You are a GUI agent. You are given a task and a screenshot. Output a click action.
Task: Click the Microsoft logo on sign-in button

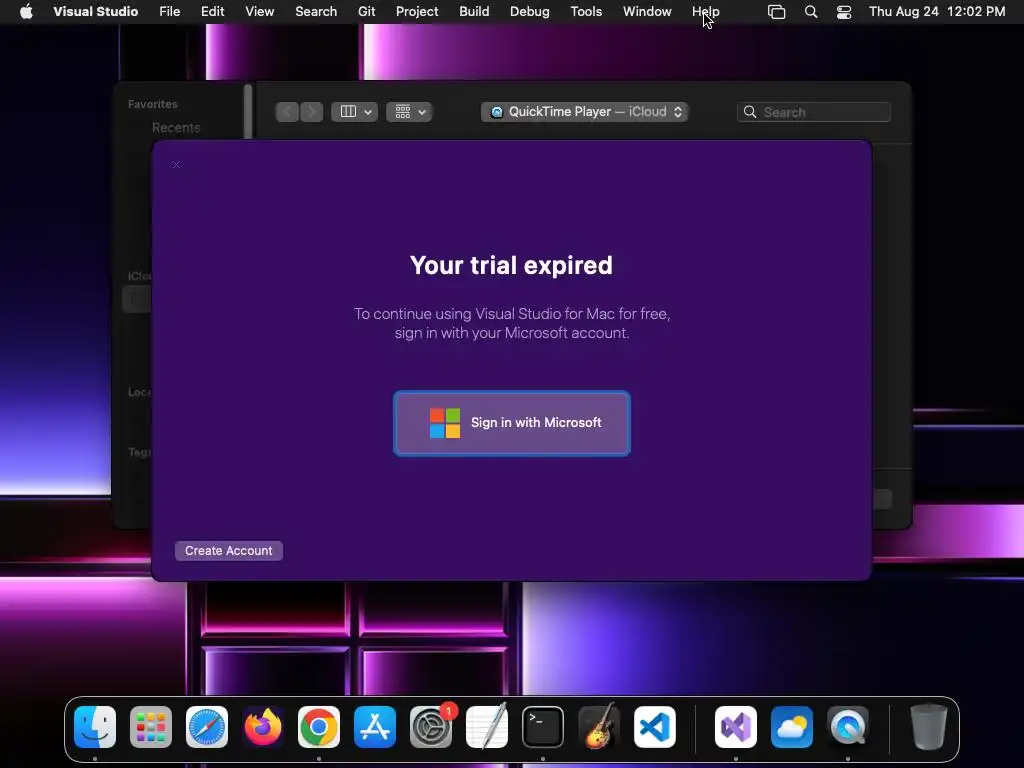(445, 423)
